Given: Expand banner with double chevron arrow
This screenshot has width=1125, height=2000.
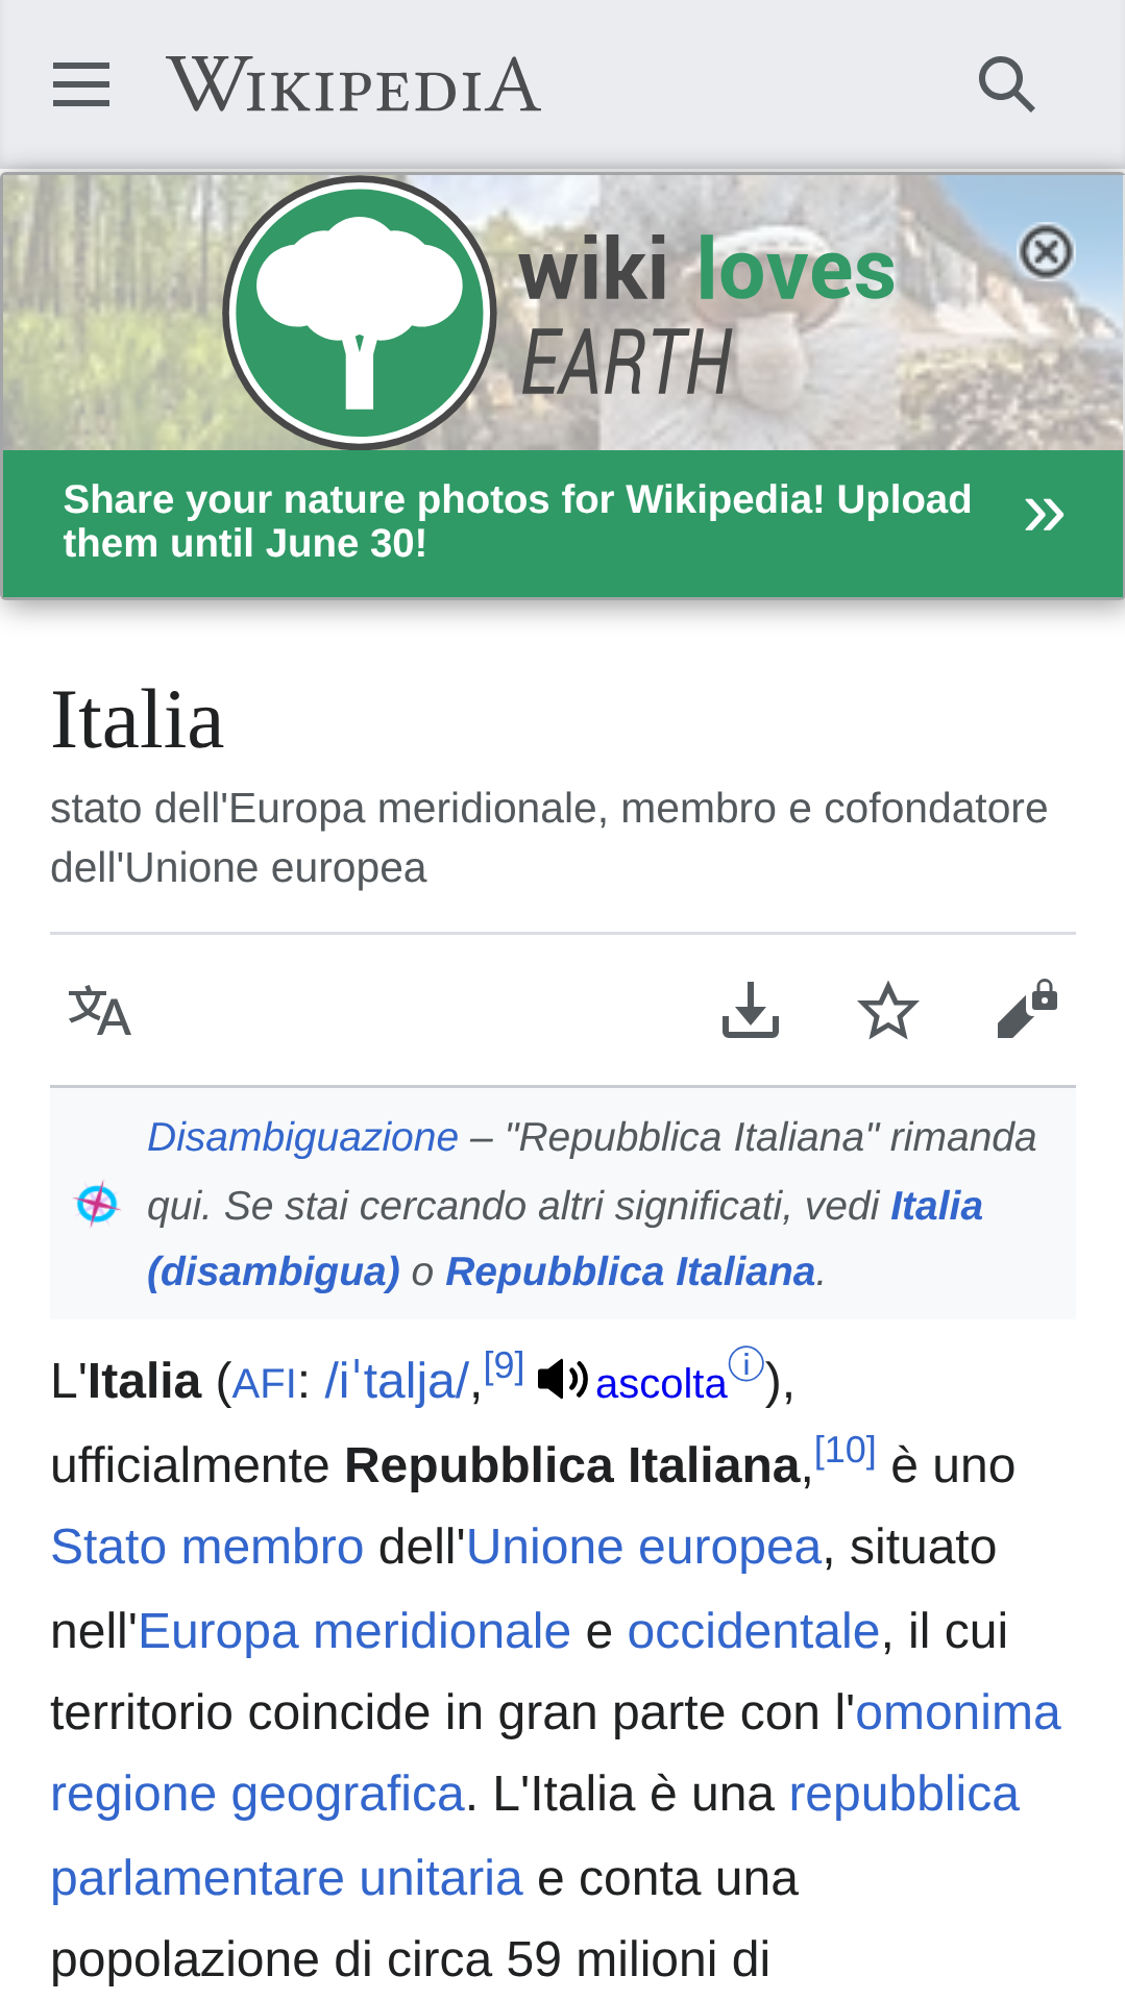Looking at the screenshot, I should (1044, 515).
